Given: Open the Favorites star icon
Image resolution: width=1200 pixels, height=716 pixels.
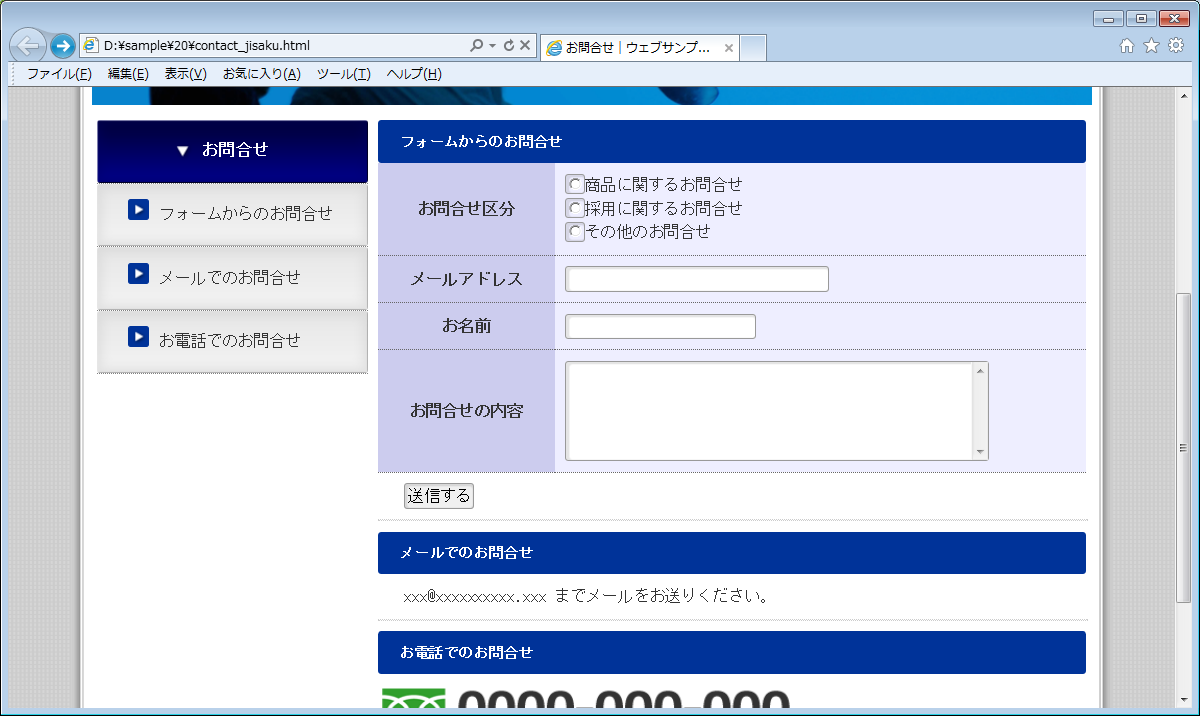Looking at the screenshot, I should [x=1151, y=45].
